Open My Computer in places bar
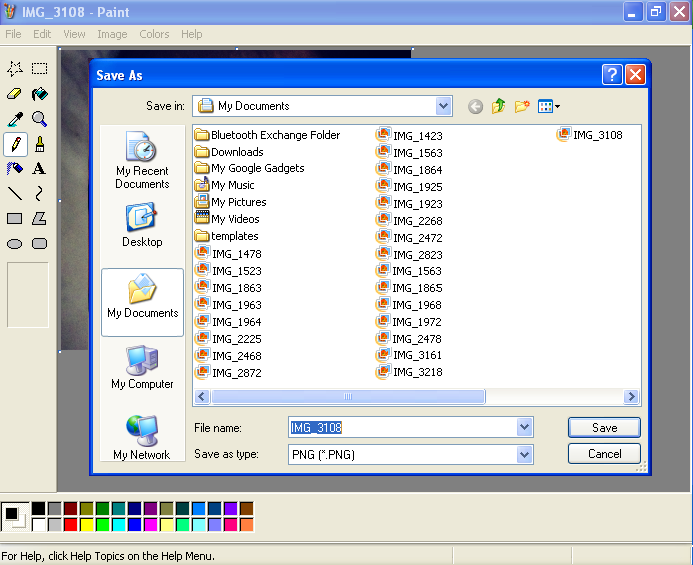693x565 pixels. pyautogui.click(x=142, y=368)
